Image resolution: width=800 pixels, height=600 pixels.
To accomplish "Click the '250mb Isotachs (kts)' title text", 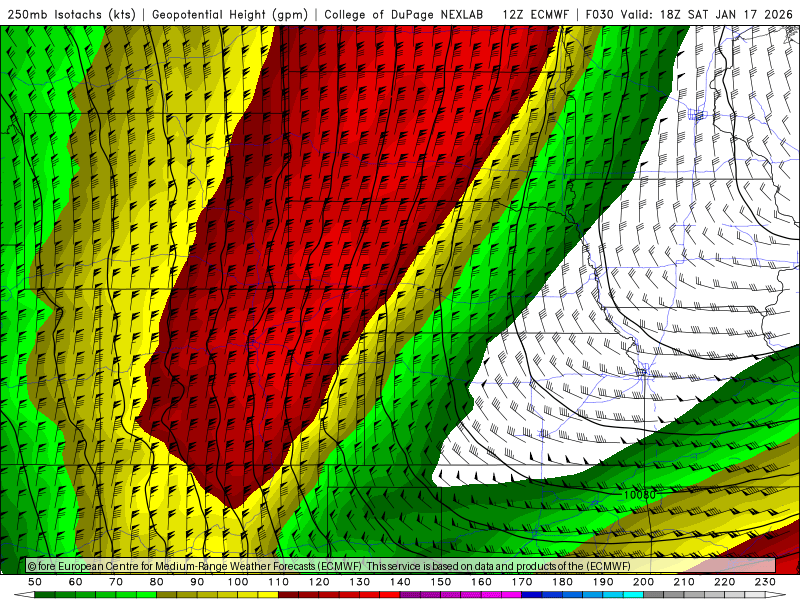I will (x=72, y=14).
